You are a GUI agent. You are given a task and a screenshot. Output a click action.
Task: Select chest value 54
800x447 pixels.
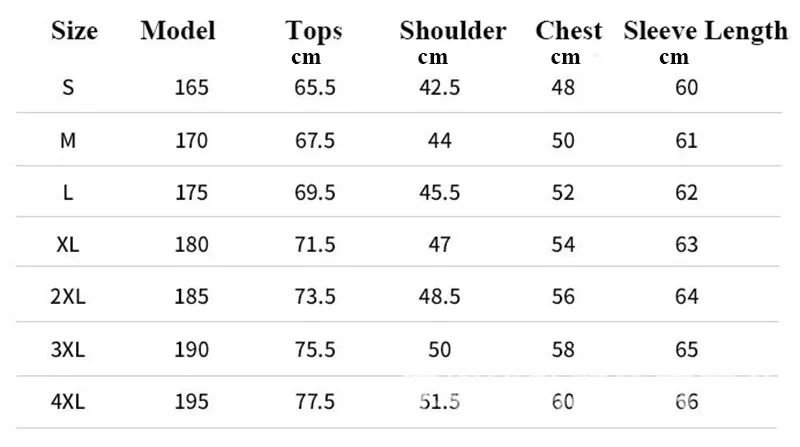(x=563, y=244)
